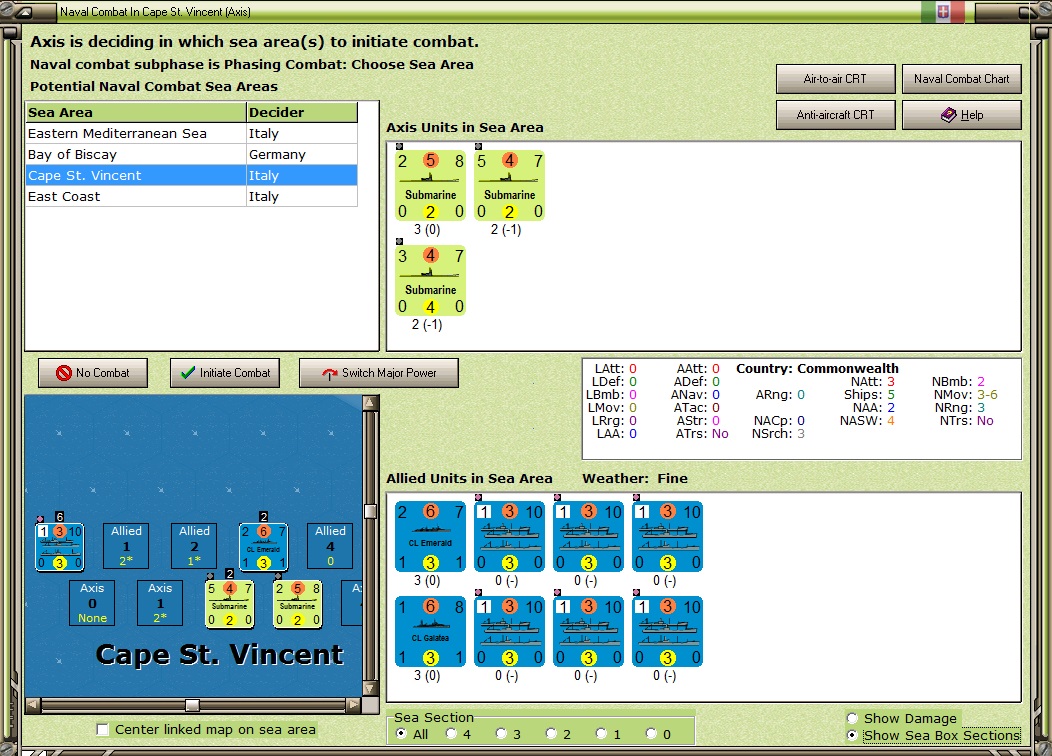Choose sea section 3 radio button
This screenshot has width=1052, height=756.
[501, 734]
